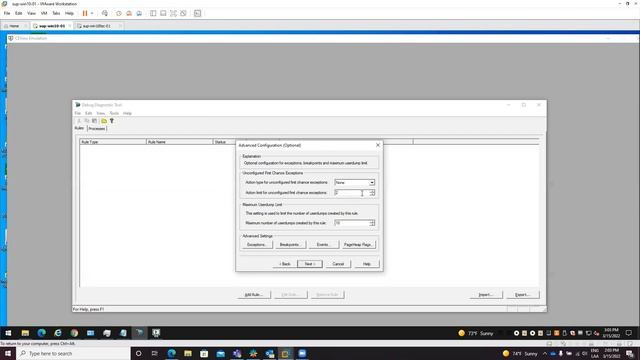Open the VMware File menu
Screen dimensions: 640x360
click(7, 13)
